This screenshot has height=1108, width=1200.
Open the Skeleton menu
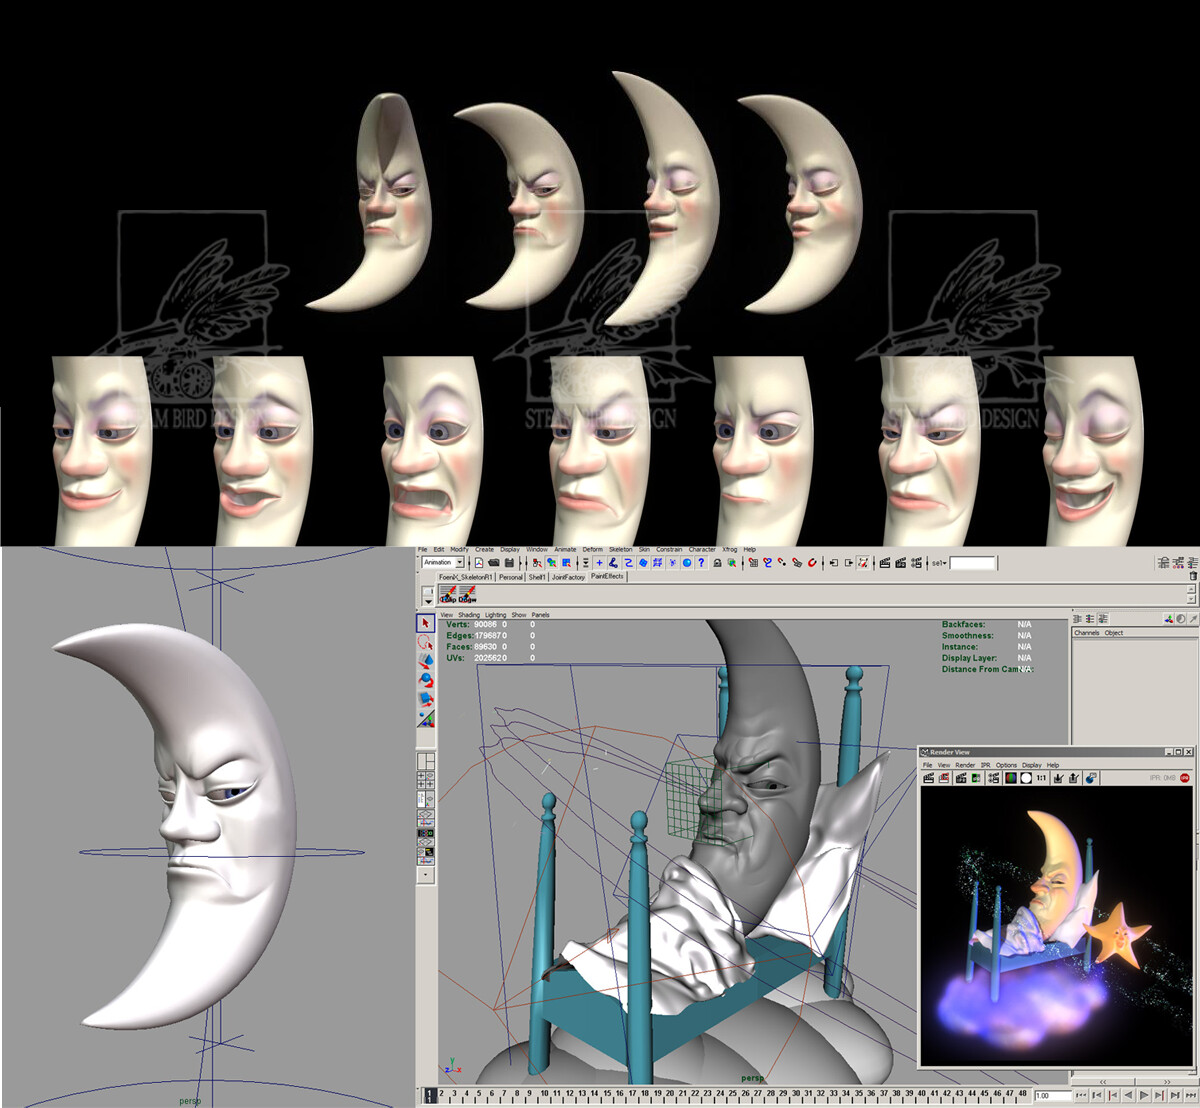coord(621,549)
